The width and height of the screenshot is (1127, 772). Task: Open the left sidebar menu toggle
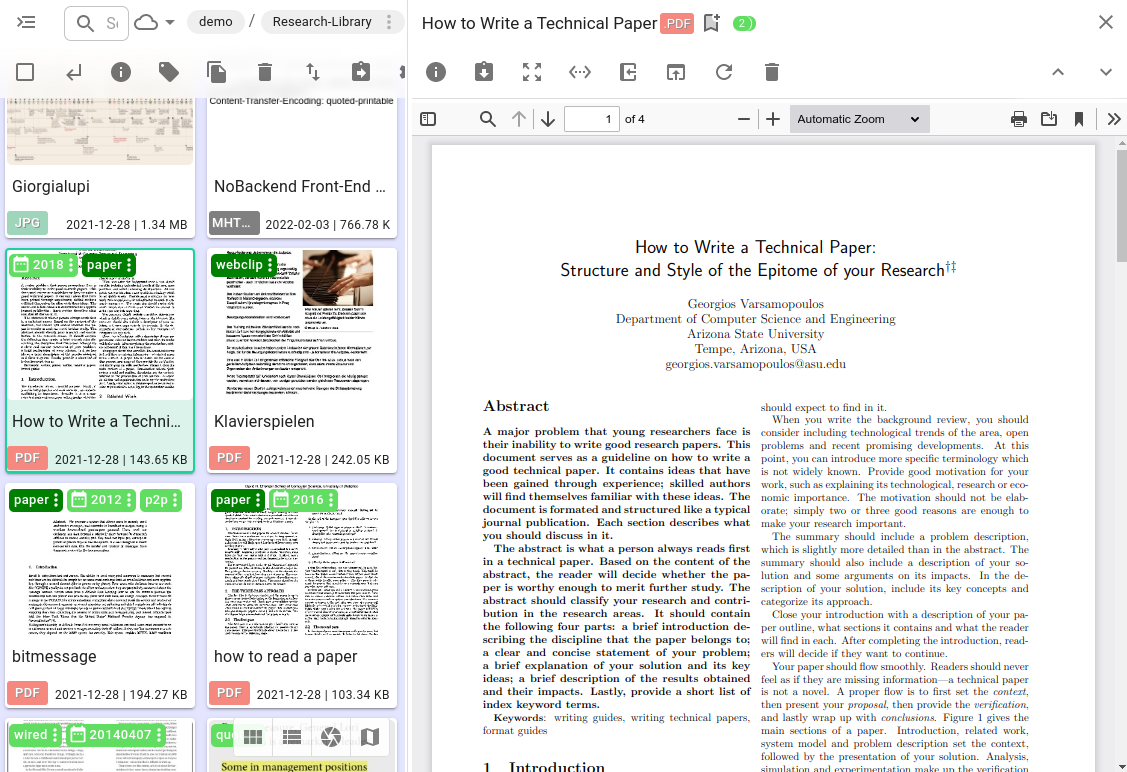coord(26,22)
